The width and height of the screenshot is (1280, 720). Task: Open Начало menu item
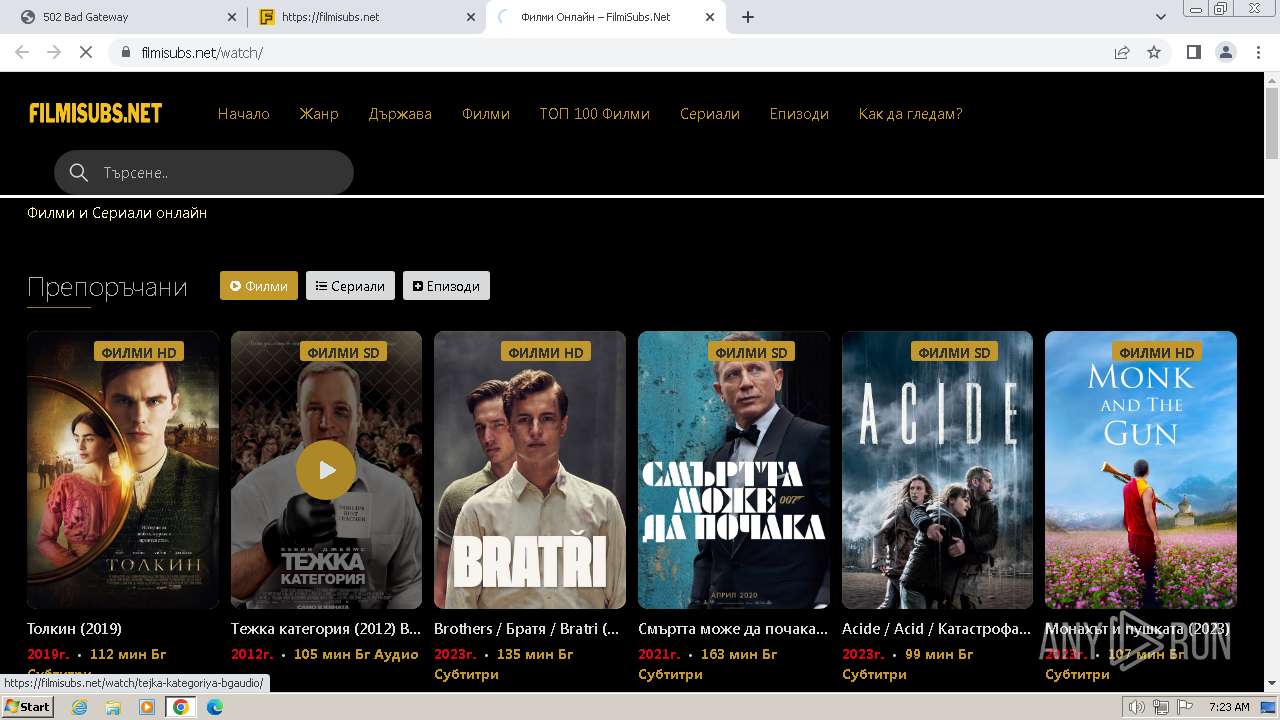[244, 114]
